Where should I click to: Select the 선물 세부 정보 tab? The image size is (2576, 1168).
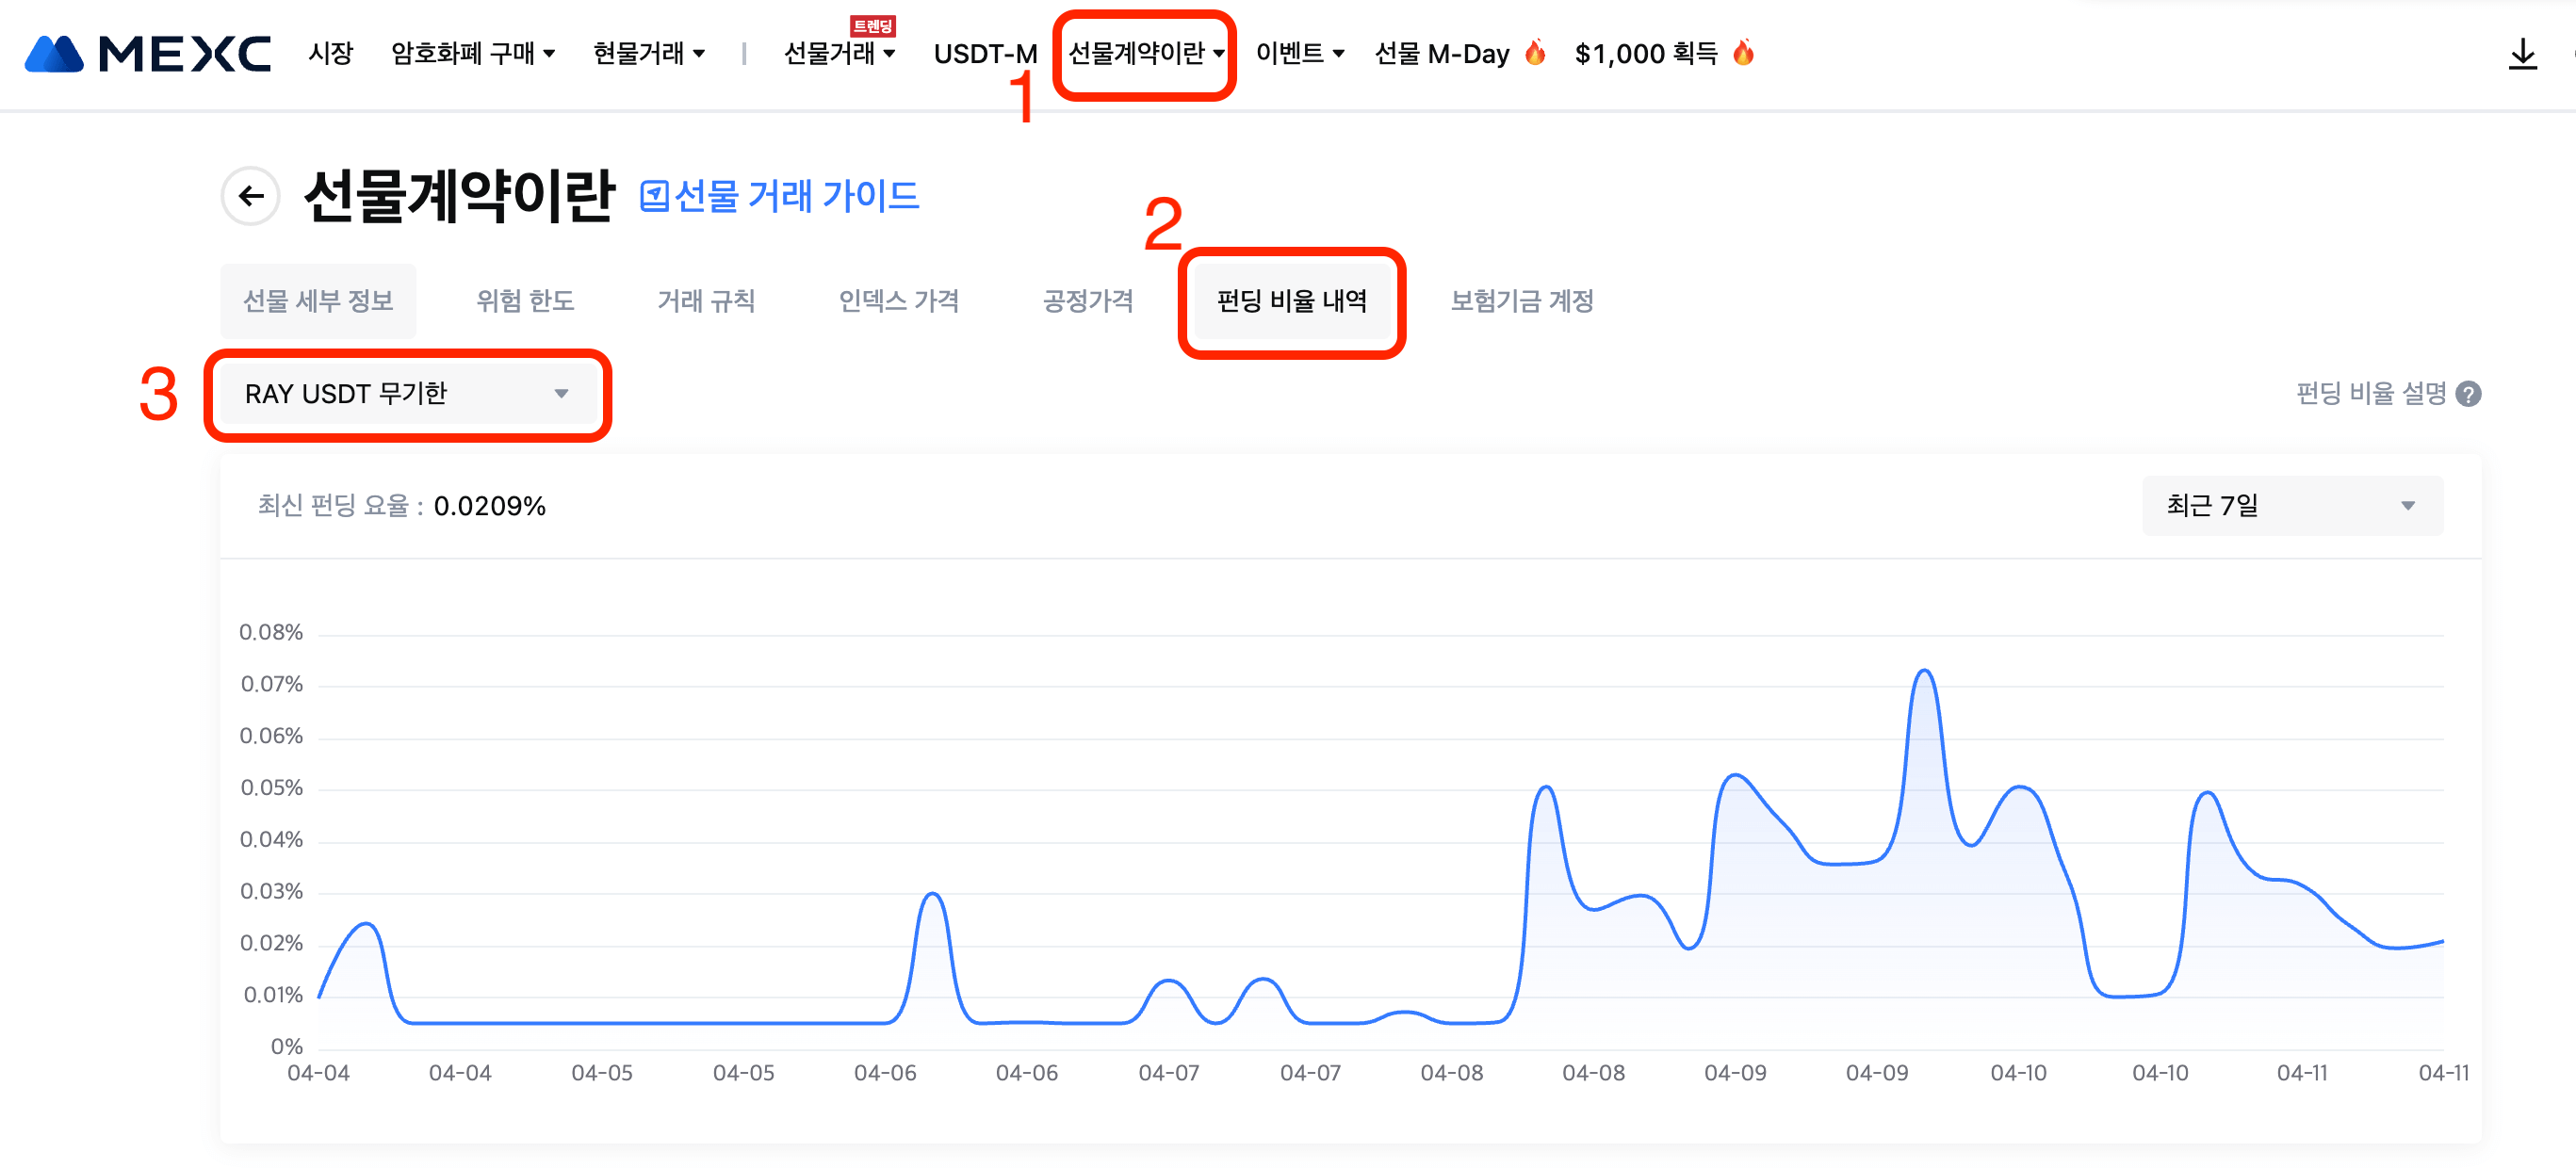click(x=318, y=301)
